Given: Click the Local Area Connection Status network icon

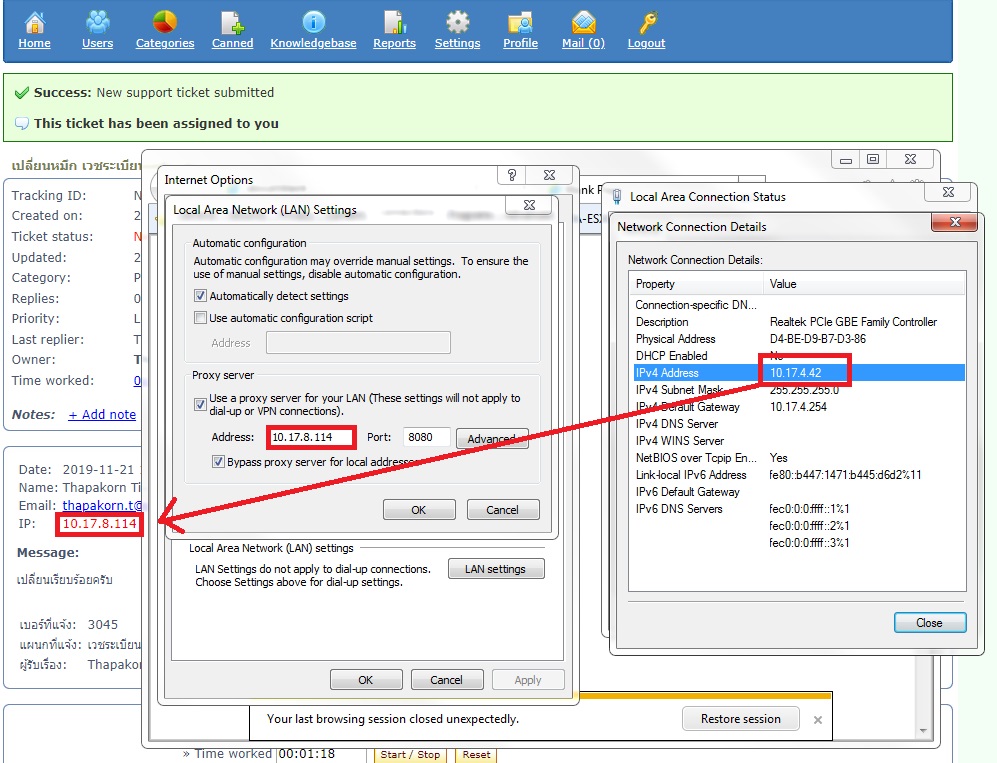Looking at the screenshot, I should point(616,196).
